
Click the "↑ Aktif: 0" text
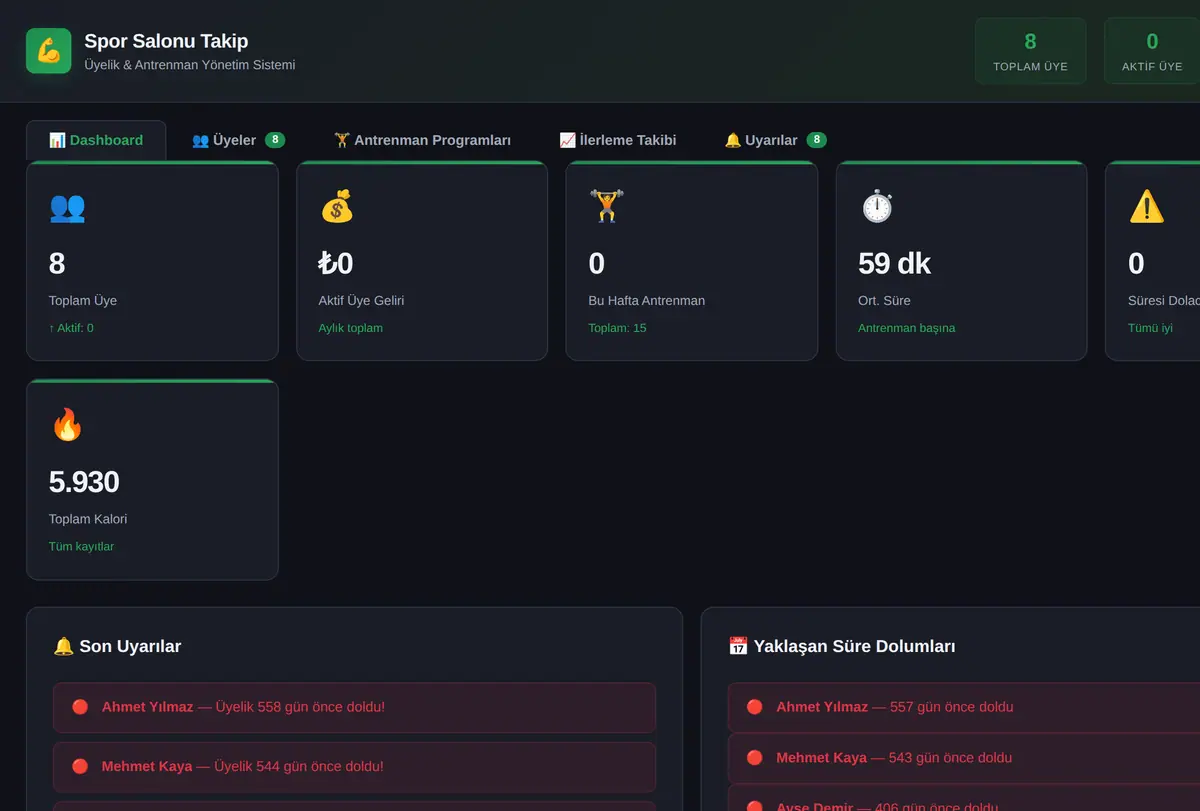pyautogui.click(x=71, y=328)
